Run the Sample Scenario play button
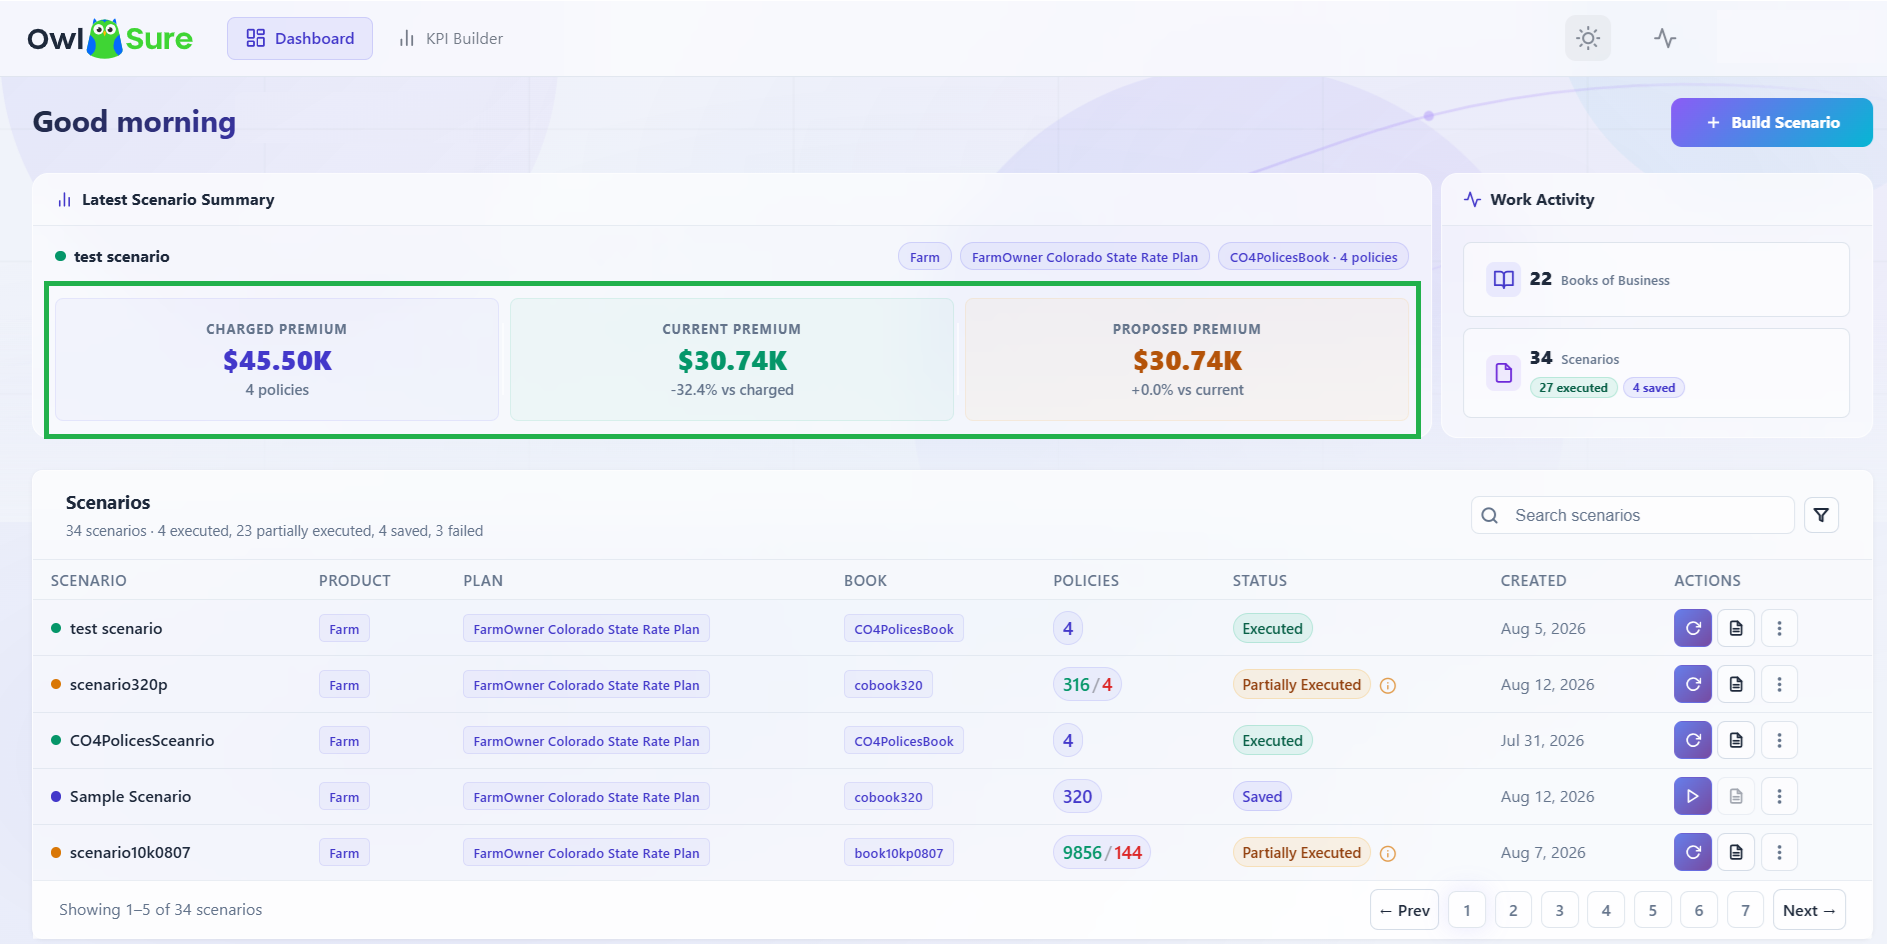This screenshot has width=1887, height=944. tap(1692, 796)
